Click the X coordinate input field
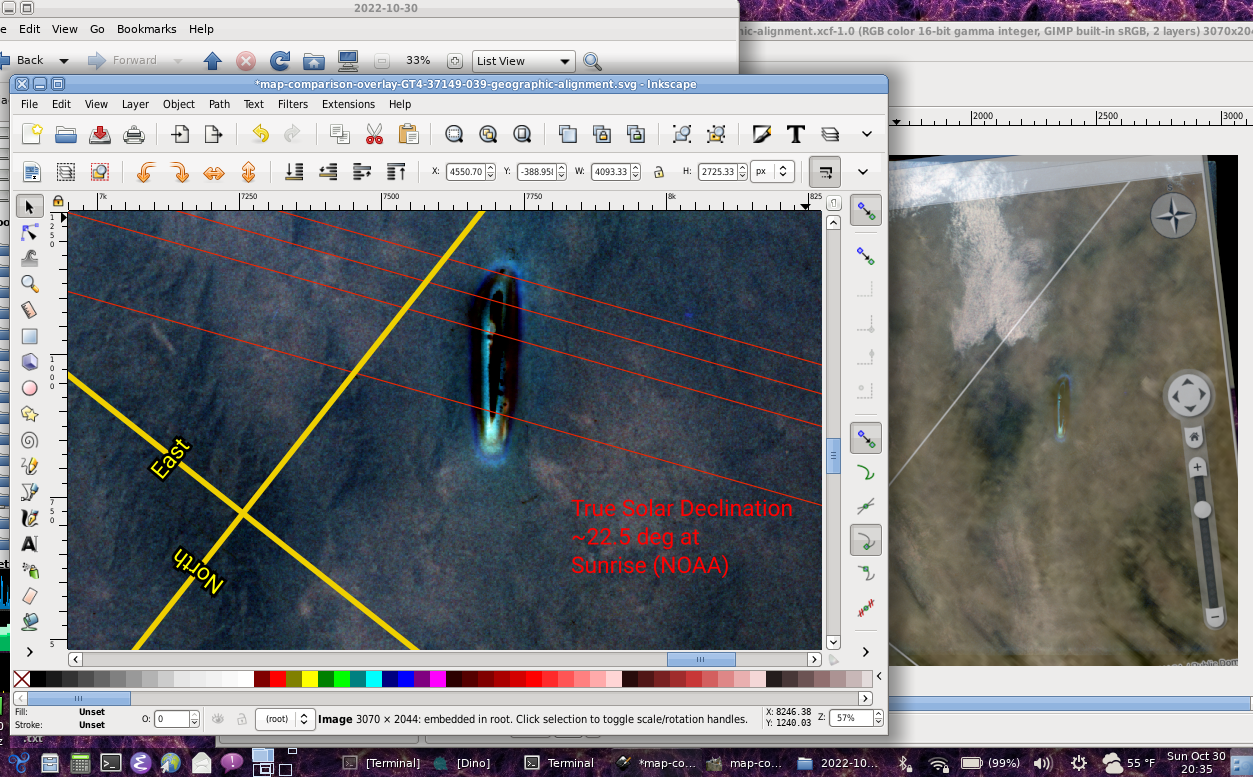 click(465, 172)
